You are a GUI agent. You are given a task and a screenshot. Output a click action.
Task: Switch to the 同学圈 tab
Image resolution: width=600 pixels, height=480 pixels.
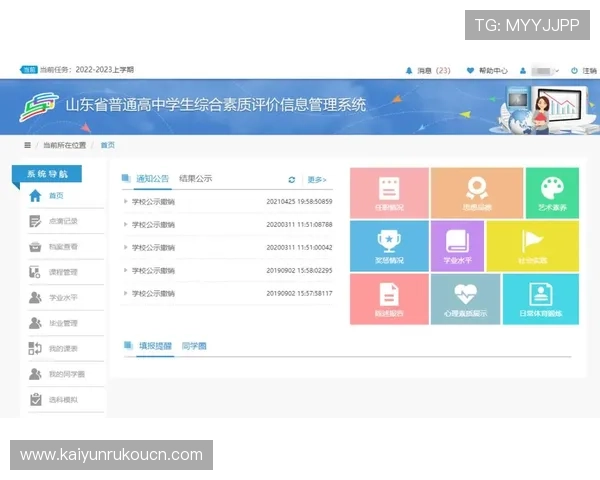click(x=194, y=346)
